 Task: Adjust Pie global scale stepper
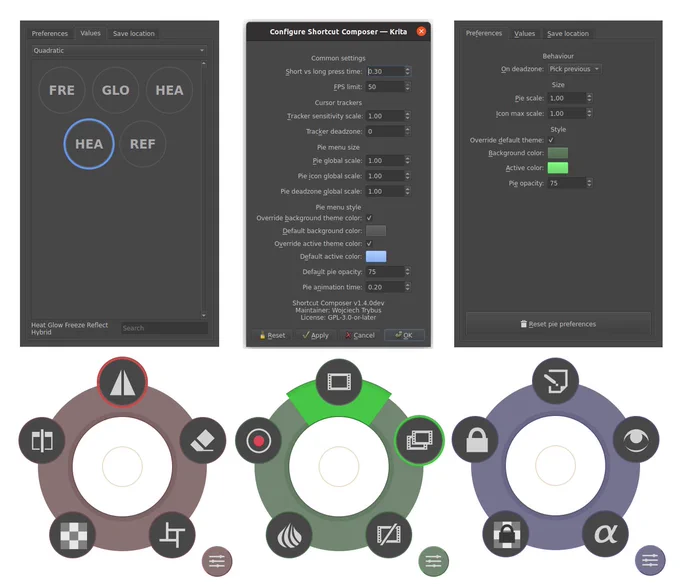pyautogui.click(x=407, y=160)
